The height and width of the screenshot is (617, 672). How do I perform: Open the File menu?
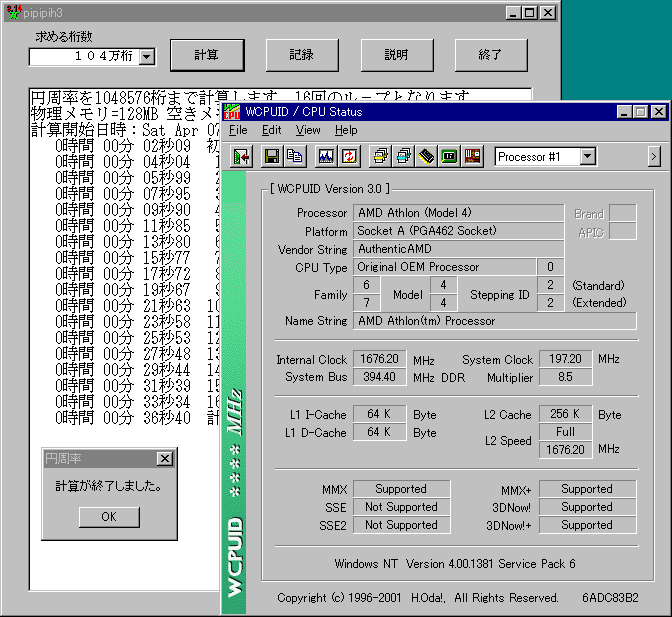click(x=238, y=130)
